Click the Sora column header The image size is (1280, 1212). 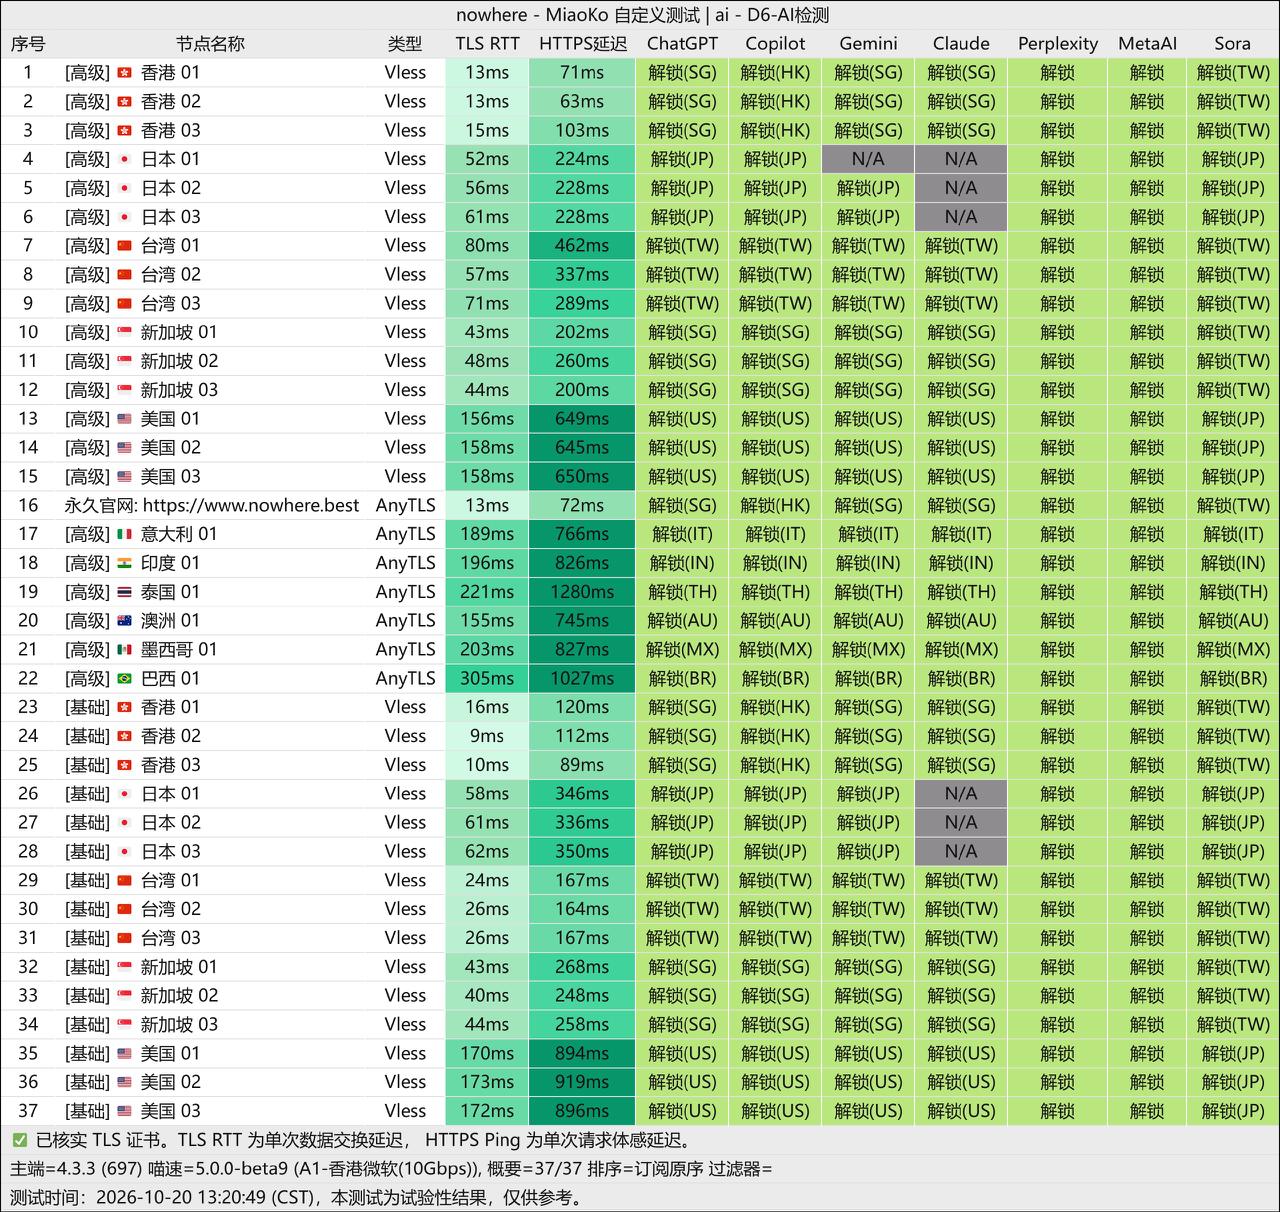click(1232, 44)
